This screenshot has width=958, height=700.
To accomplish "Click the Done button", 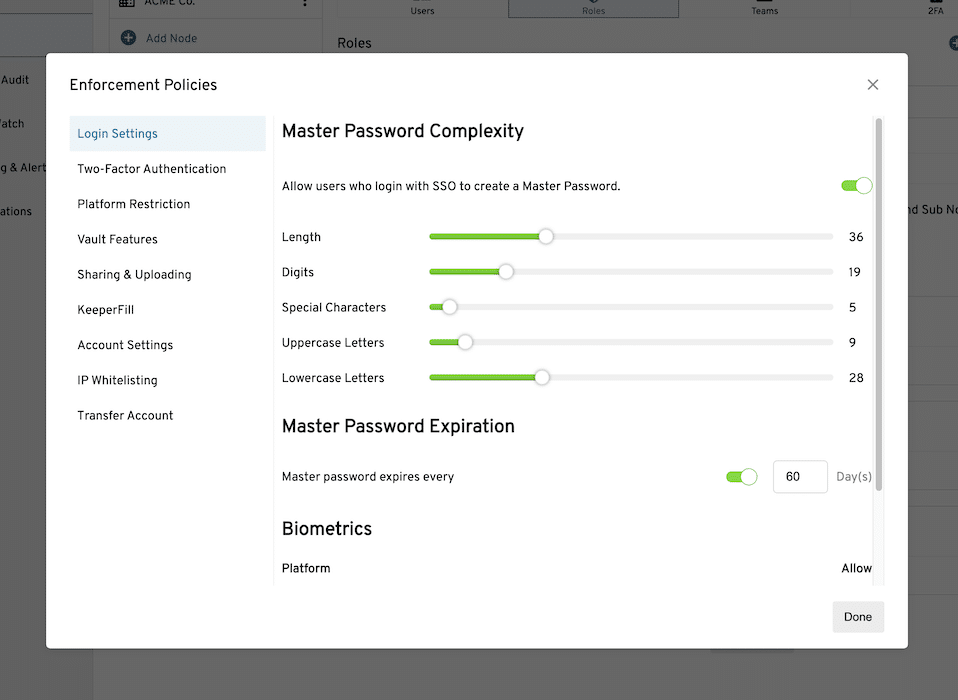I will [x=857, y=617].
